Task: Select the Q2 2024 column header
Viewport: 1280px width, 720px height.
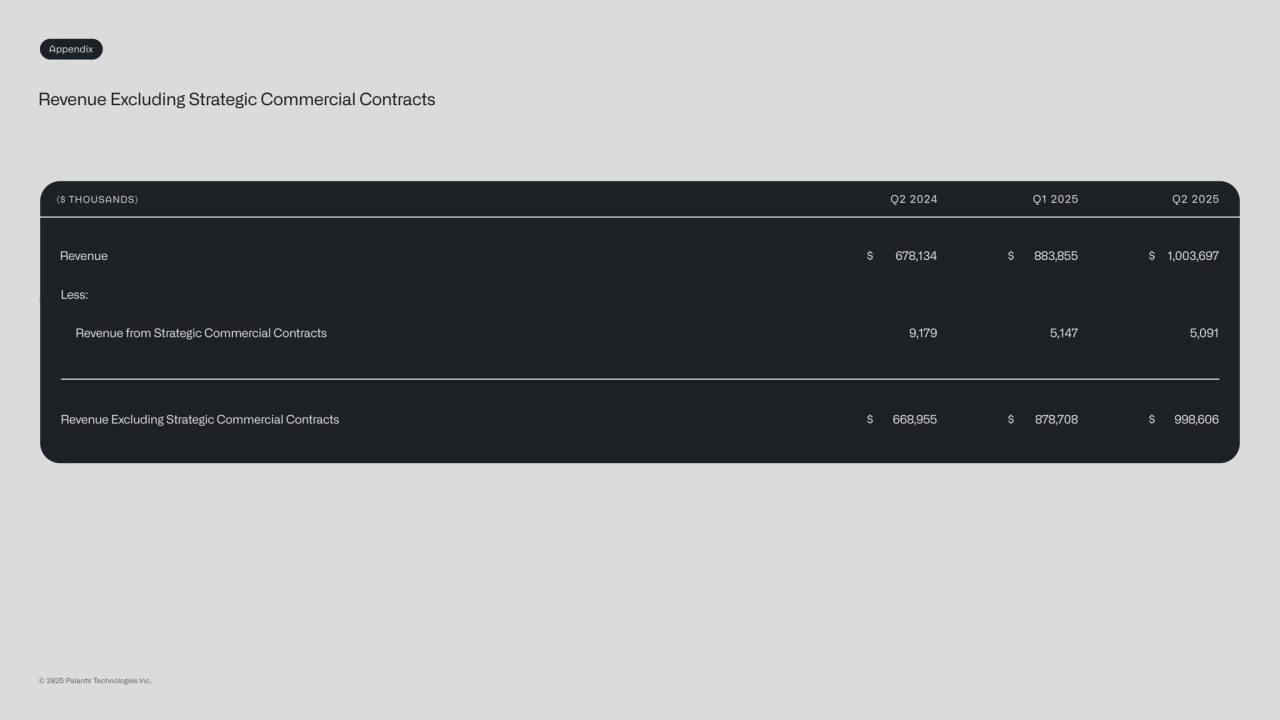Action: tap(914, 200)
